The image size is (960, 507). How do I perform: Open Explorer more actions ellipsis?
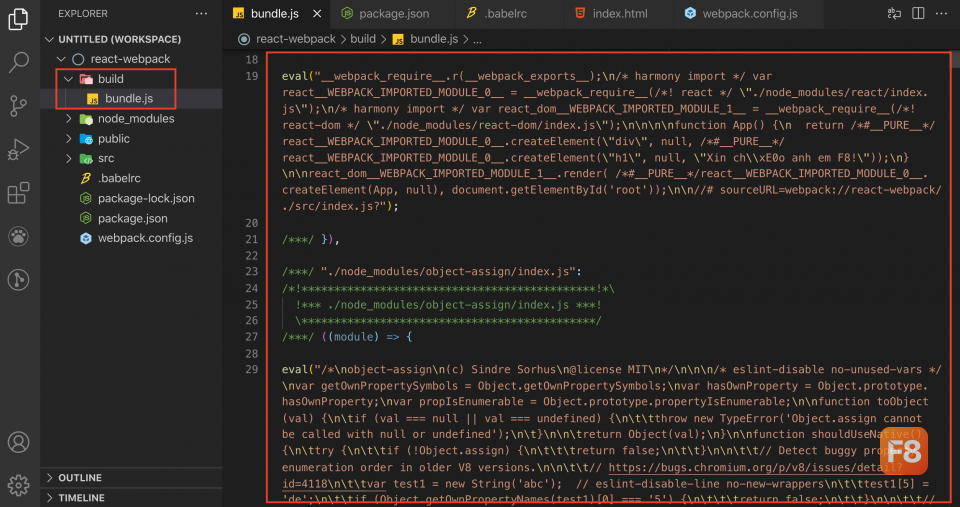coord(201,13)
